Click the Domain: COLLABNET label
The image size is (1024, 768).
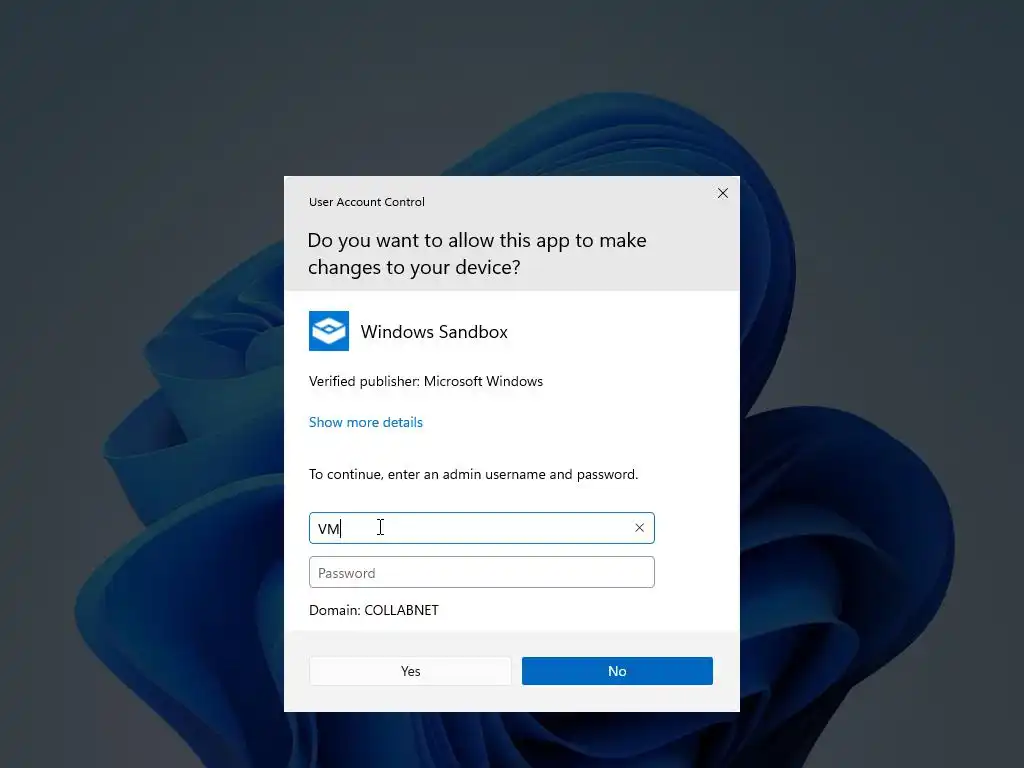pos(374,610)
